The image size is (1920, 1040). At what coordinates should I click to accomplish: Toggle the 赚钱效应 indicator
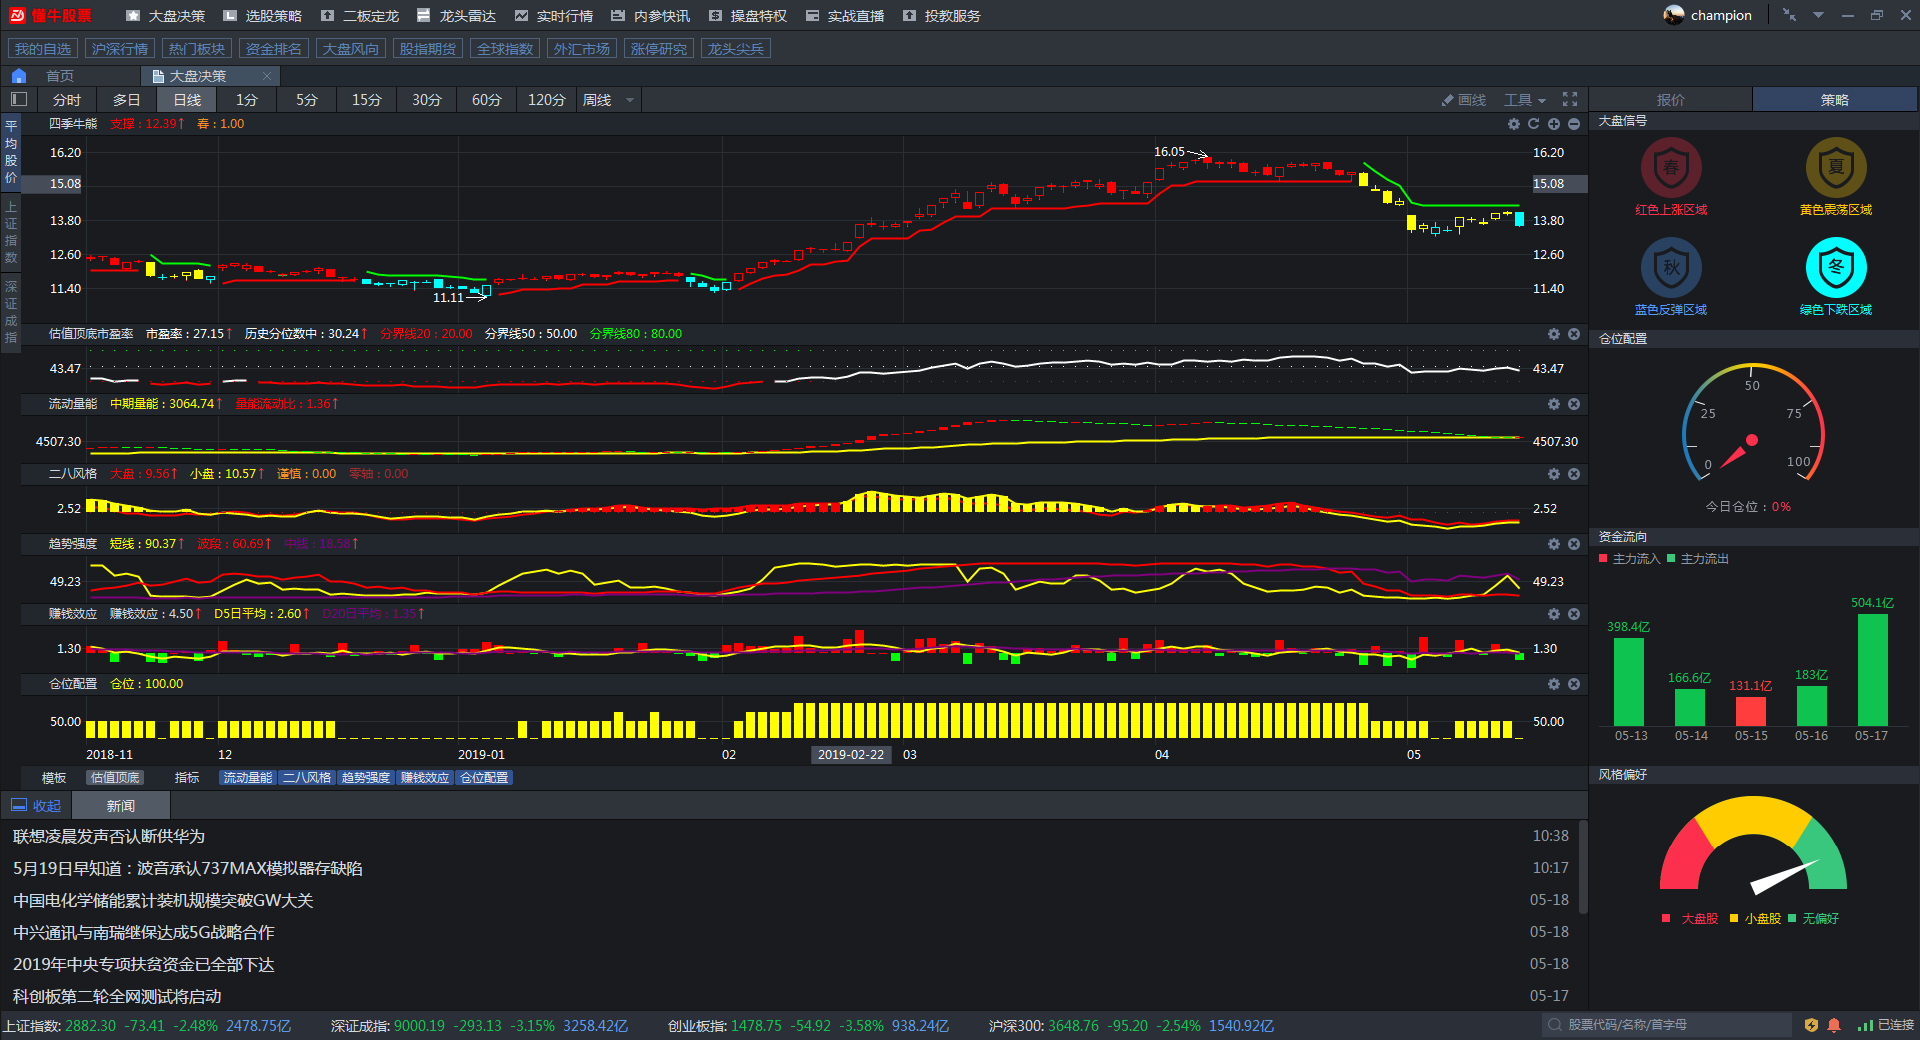pos(425,778)
